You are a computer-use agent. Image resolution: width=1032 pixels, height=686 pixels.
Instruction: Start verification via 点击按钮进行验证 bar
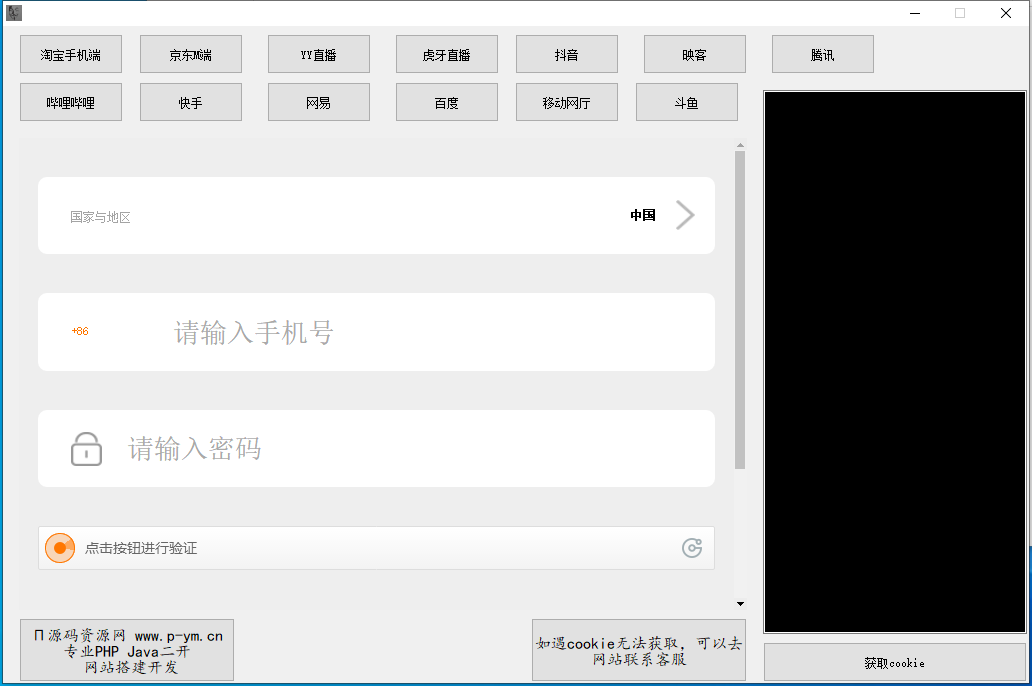[376, 548]
